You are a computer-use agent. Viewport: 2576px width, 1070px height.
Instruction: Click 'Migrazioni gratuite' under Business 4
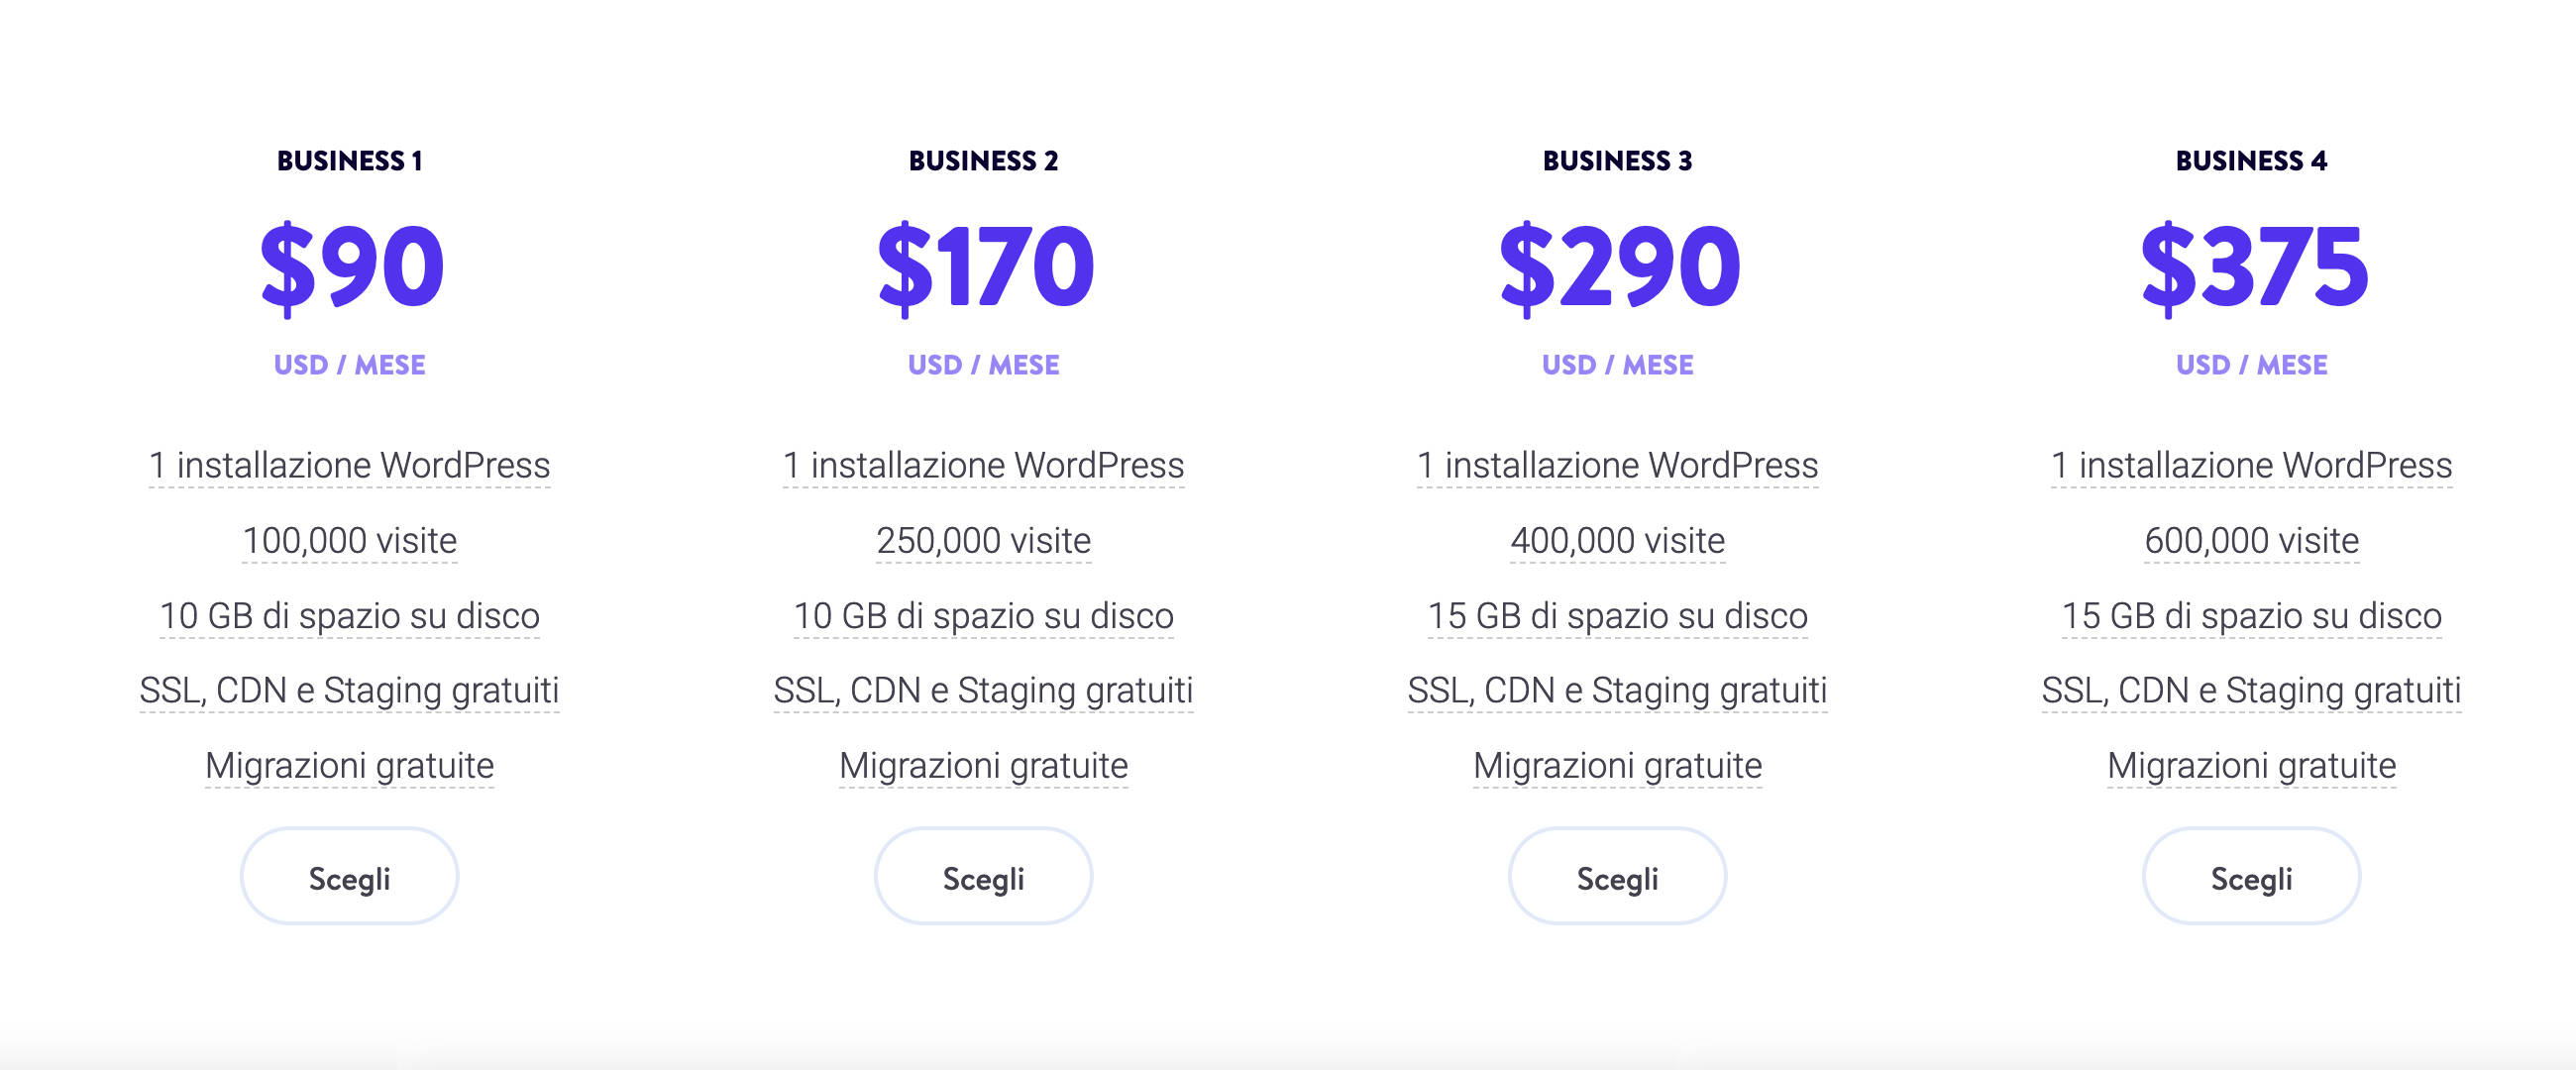[x=2251, y=766]
